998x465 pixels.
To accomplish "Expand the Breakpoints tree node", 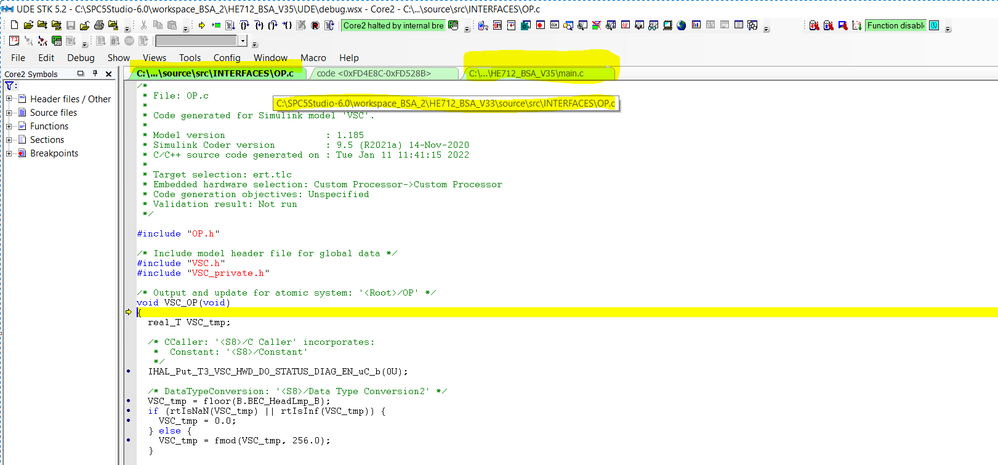I will click(10, 153).
